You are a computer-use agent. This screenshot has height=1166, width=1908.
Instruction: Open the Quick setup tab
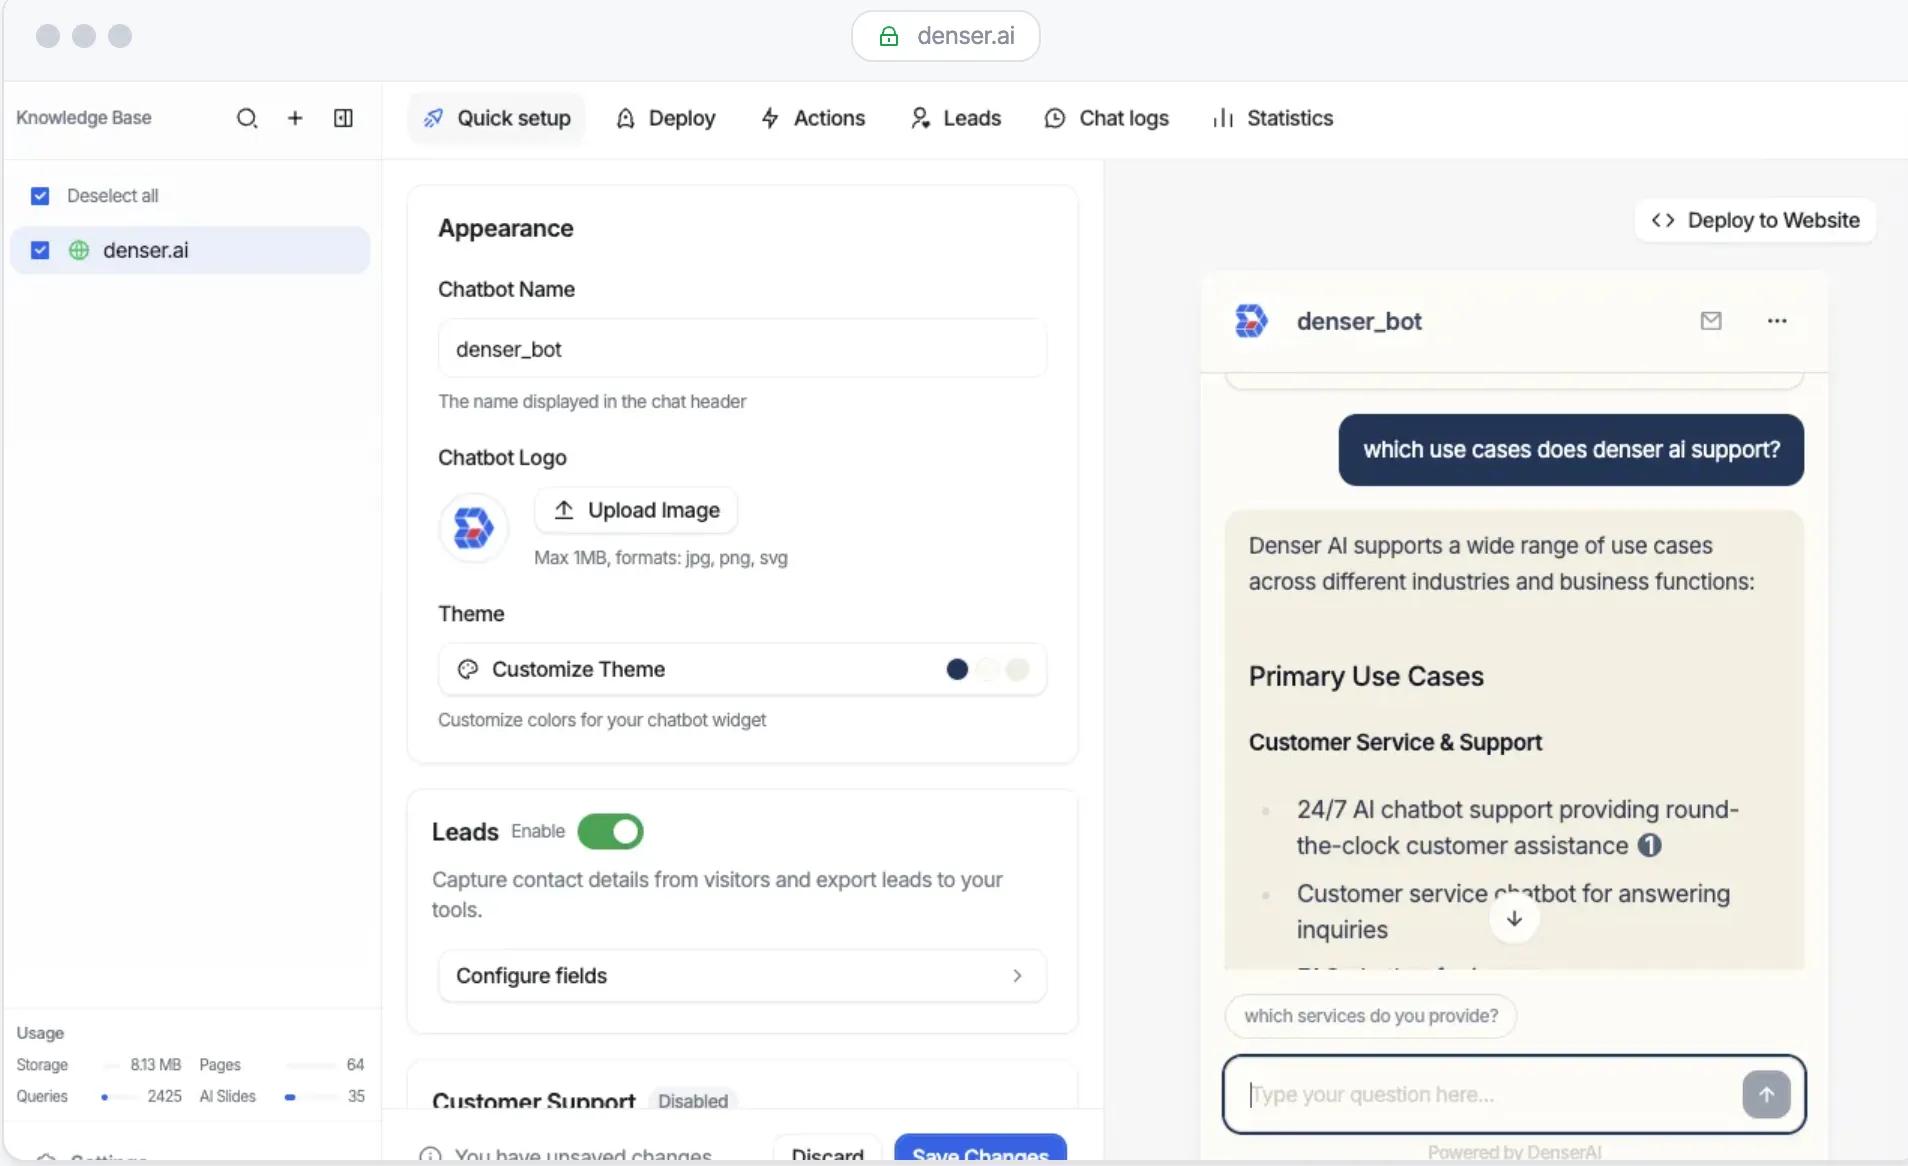[x=497, y=118]
